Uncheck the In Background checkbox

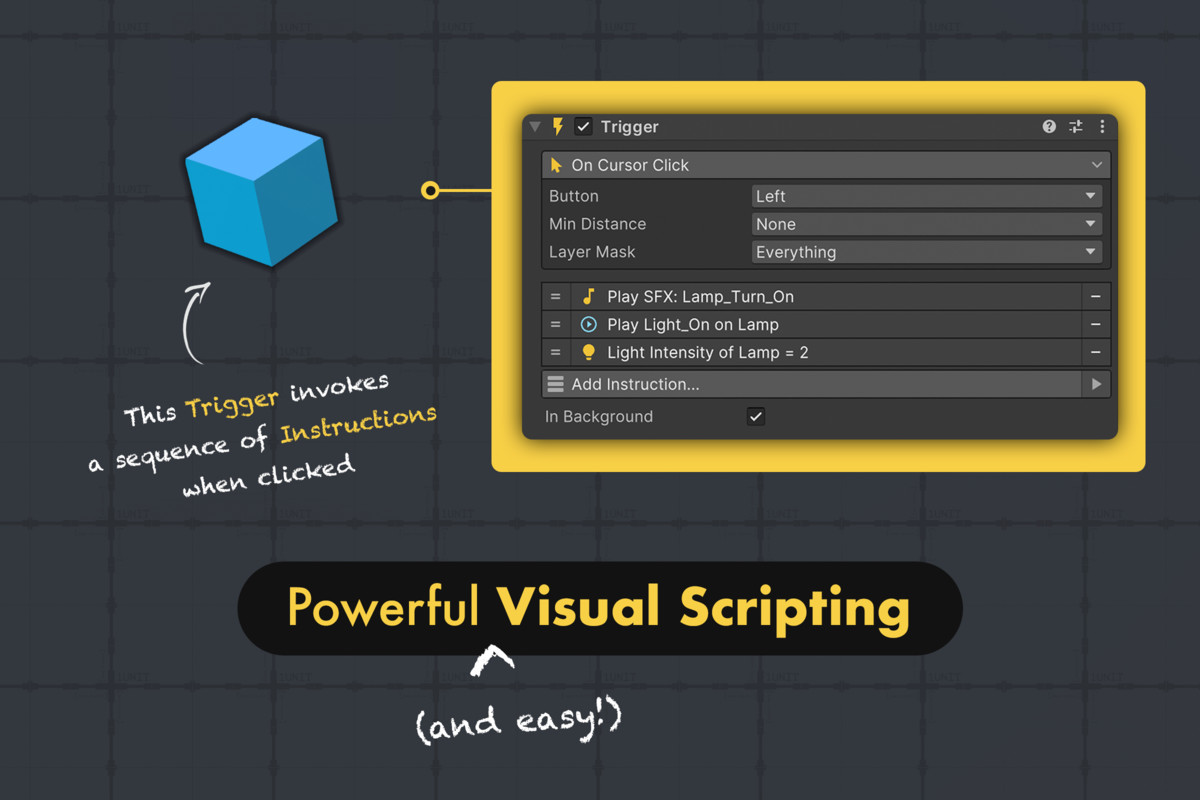(x=755, y=416)
